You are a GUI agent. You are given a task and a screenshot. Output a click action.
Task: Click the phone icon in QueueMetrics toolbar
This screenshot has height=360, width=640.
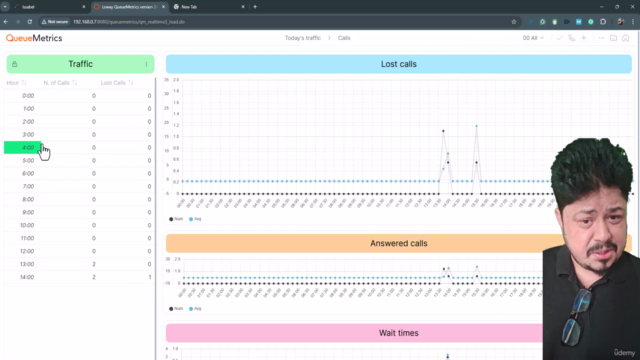571,38
